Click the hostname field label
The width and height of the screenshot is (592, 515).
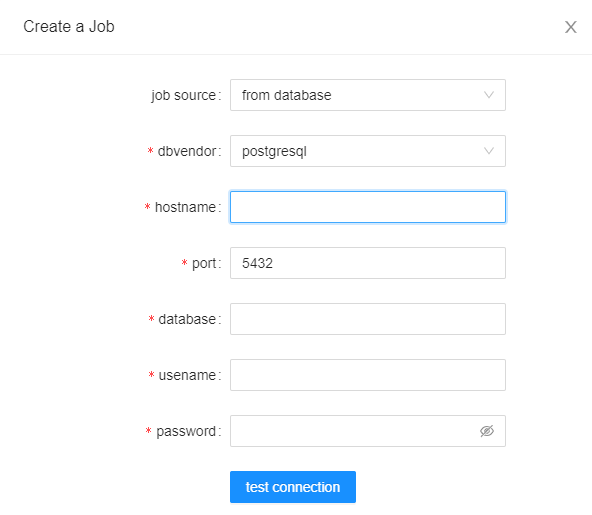click(x=185, y=207)
